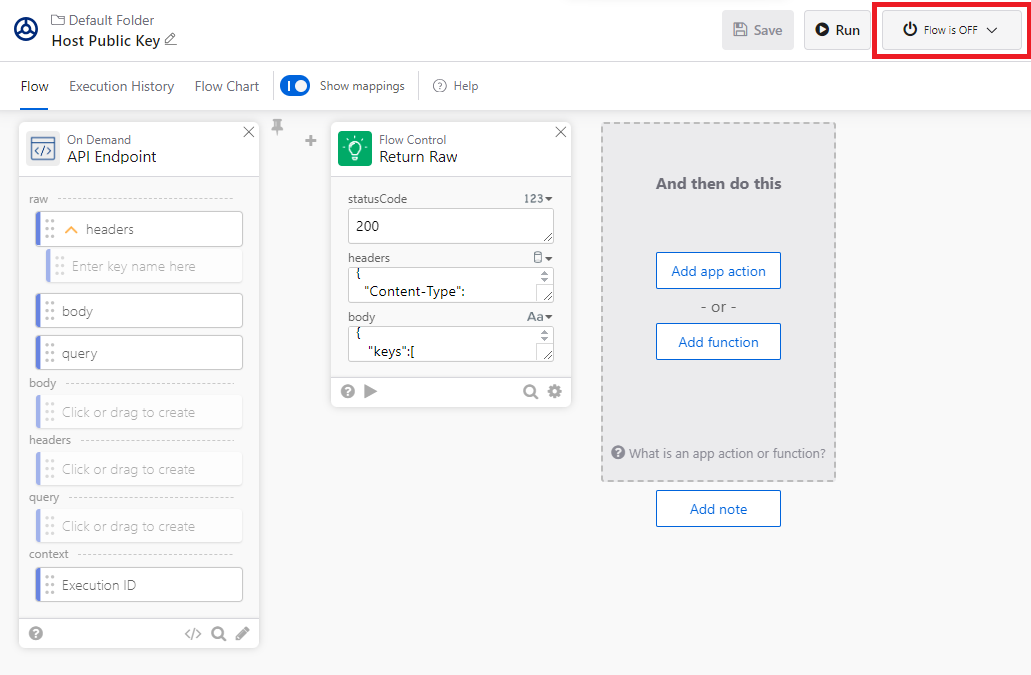Screen dimensions: 1031x675
Task: Click the Enter key name here field
Action: [x=145, y=266]
